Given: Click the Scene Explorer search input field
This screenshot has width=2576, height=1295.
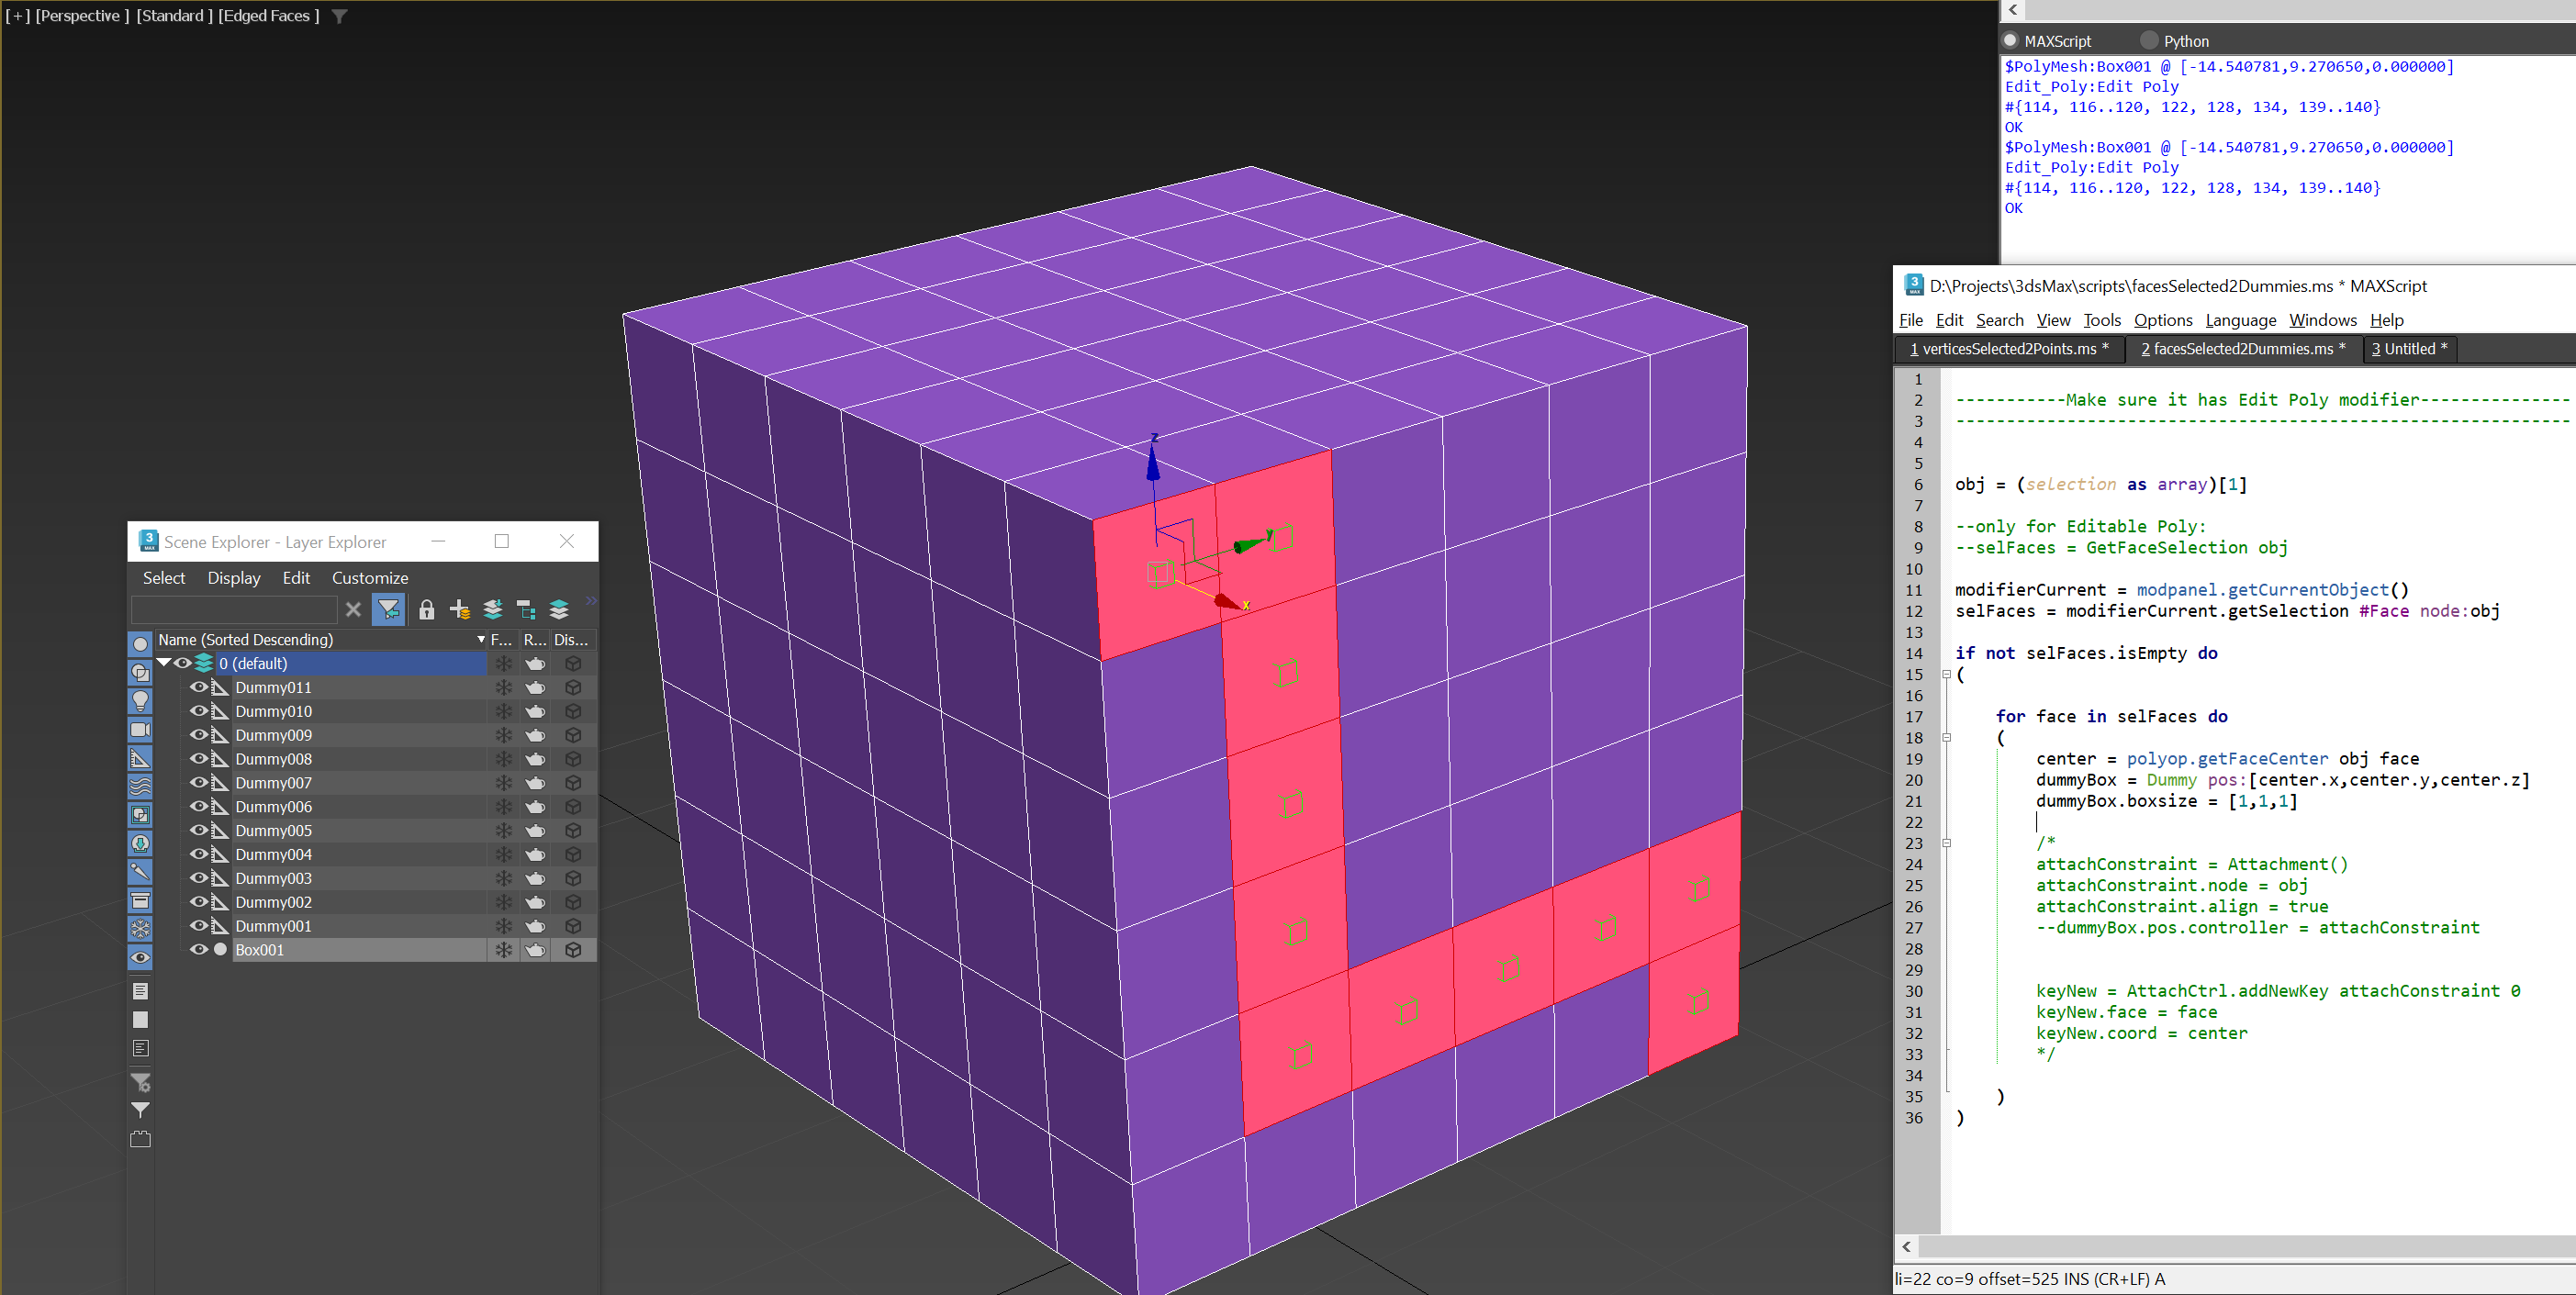Looking at the screenshot, I should coord(234,609).
